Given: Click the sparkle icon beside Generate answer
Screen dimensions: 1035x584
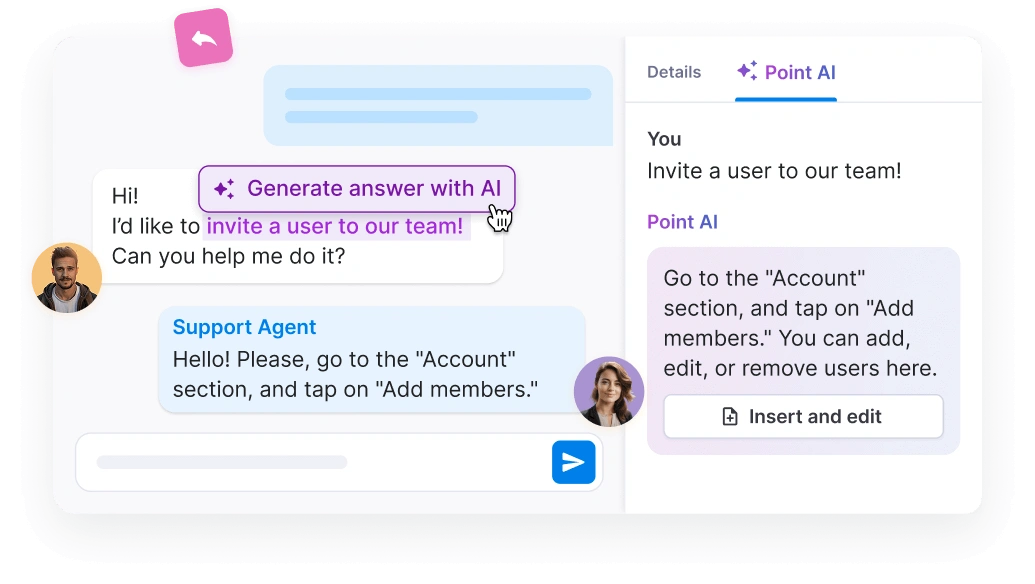Looking at the screenshot, I should click(224, 189).
